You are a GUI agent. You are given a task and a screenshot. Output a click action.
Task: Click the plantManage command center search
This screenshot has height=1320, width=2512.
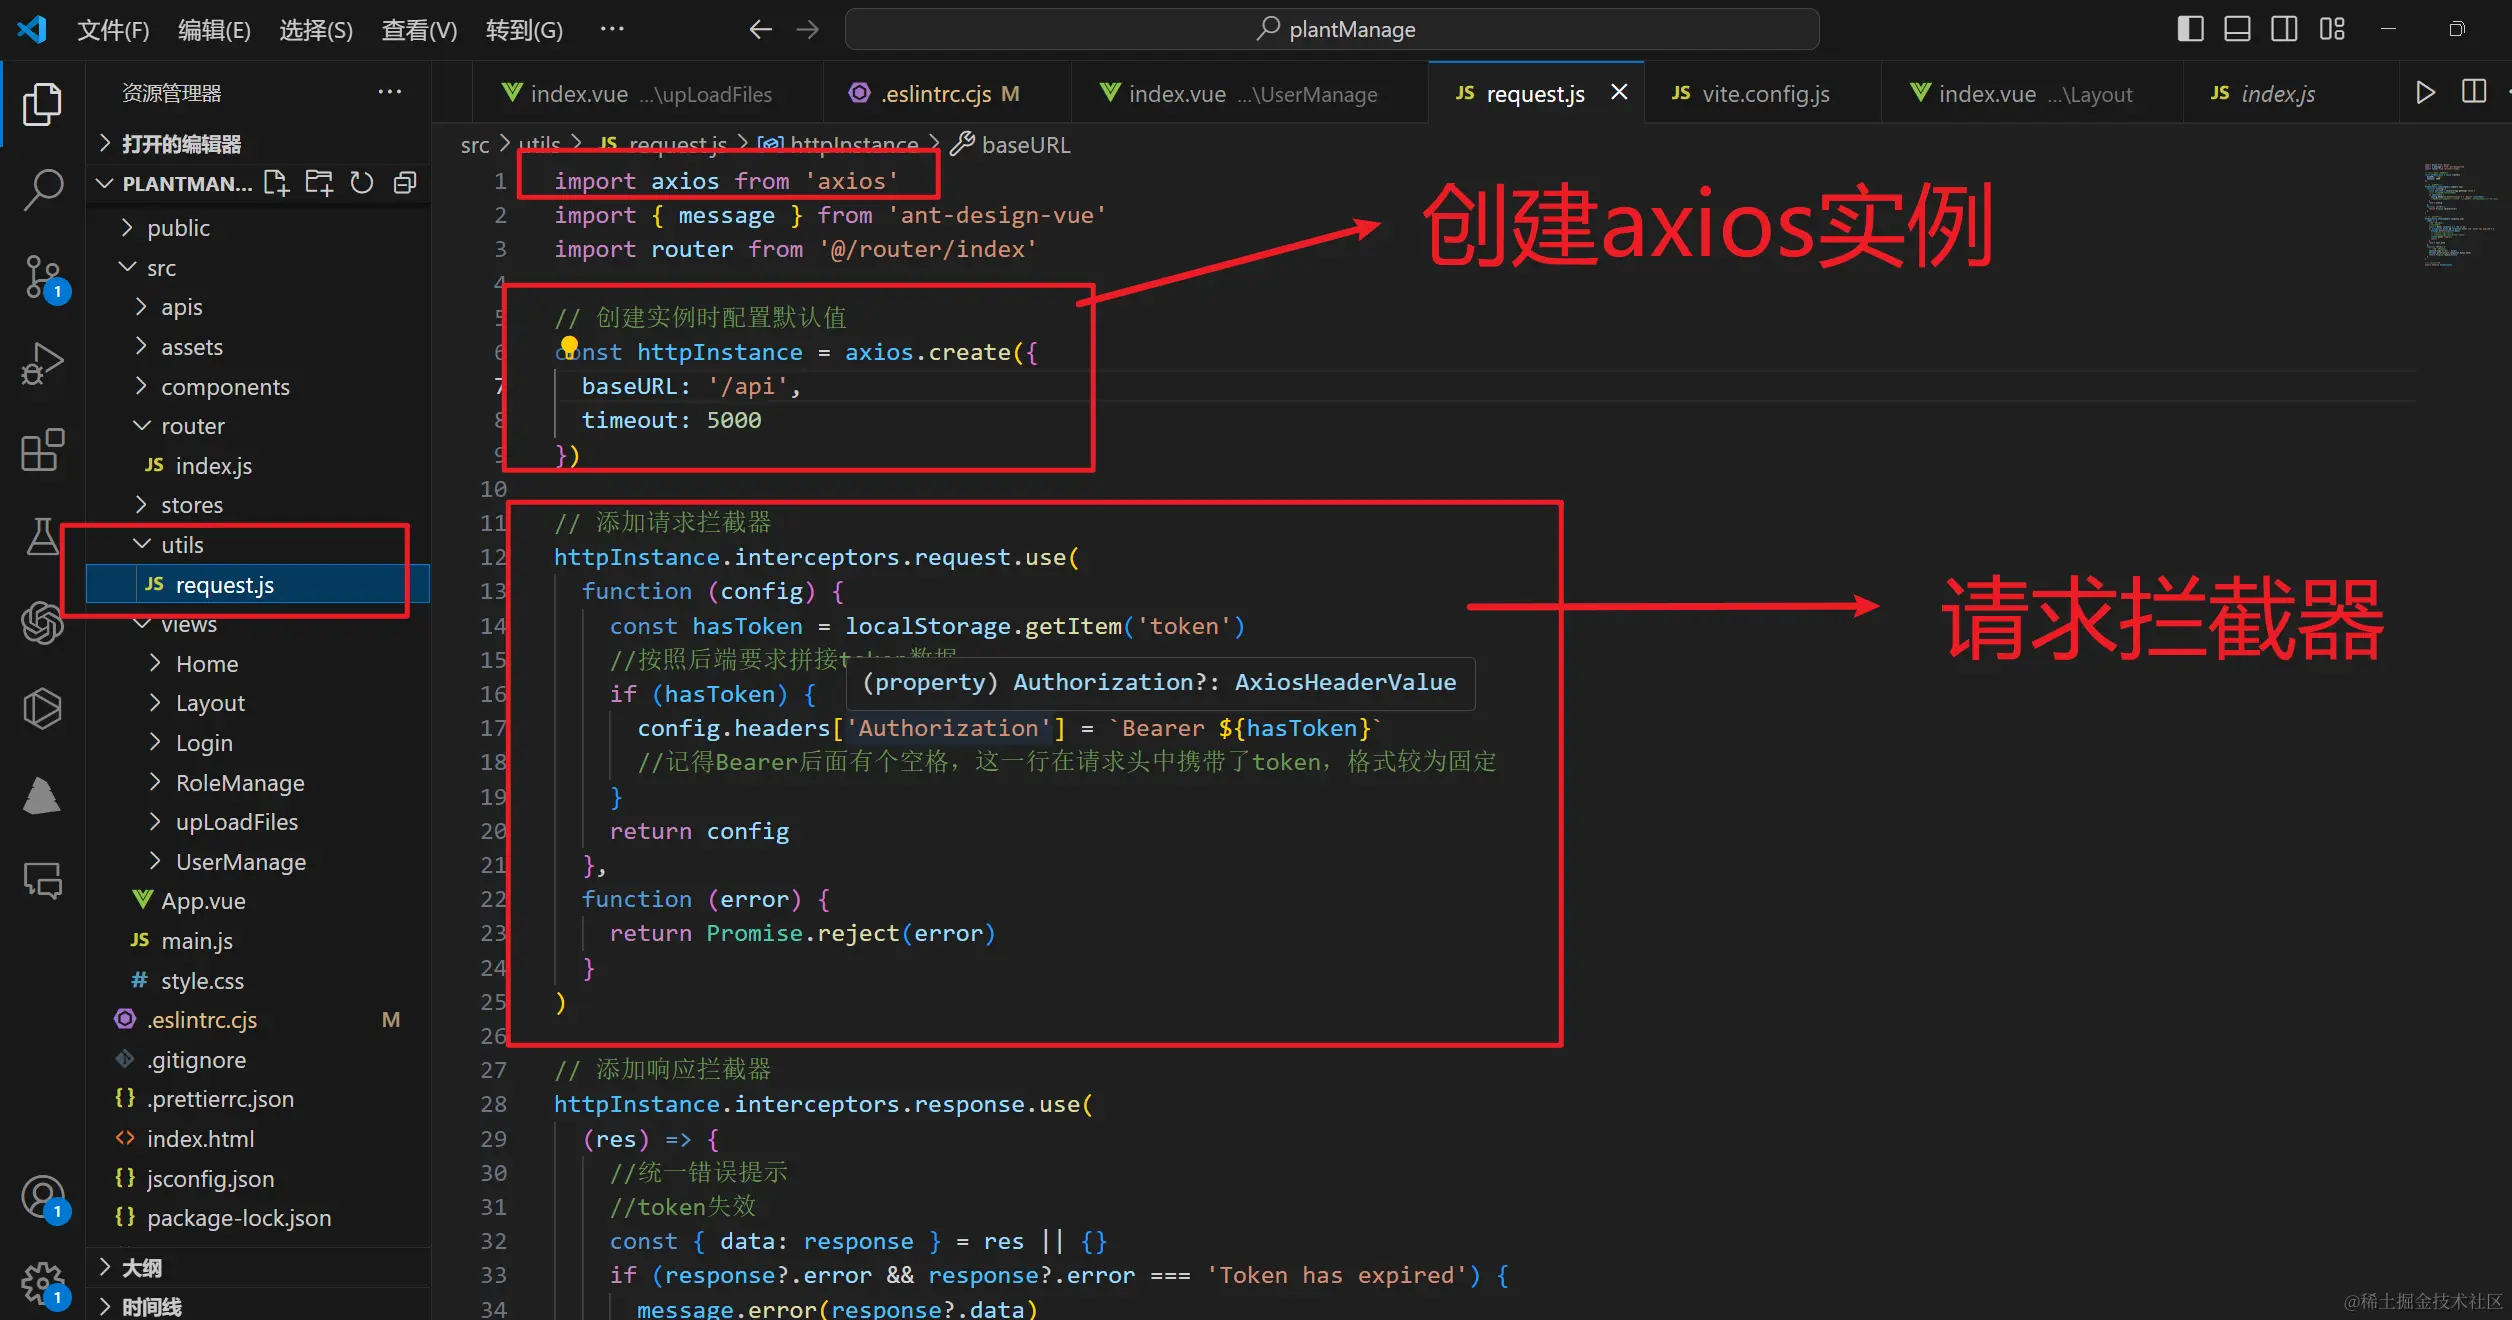[1331, 29]
